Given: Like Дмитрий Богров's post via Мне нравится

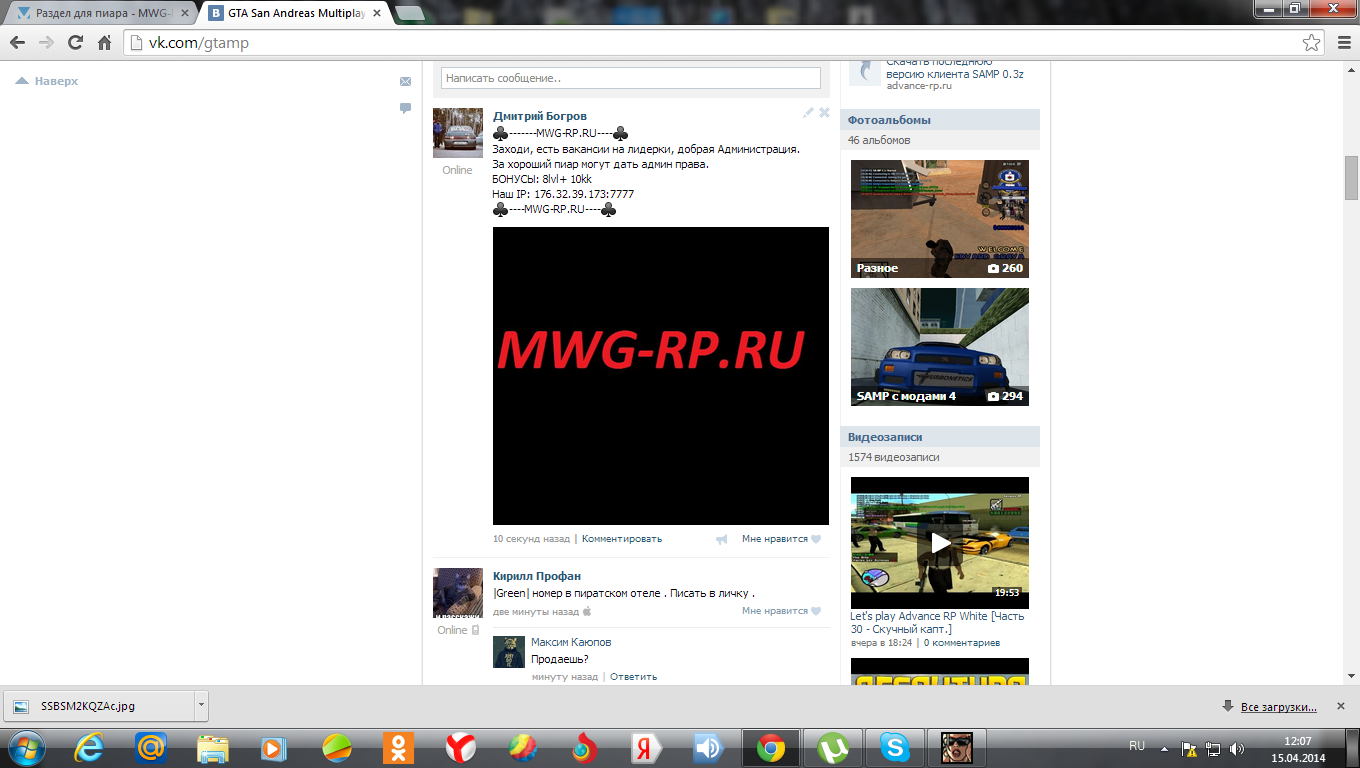Looking at the screenshot, I should (781, 539).
